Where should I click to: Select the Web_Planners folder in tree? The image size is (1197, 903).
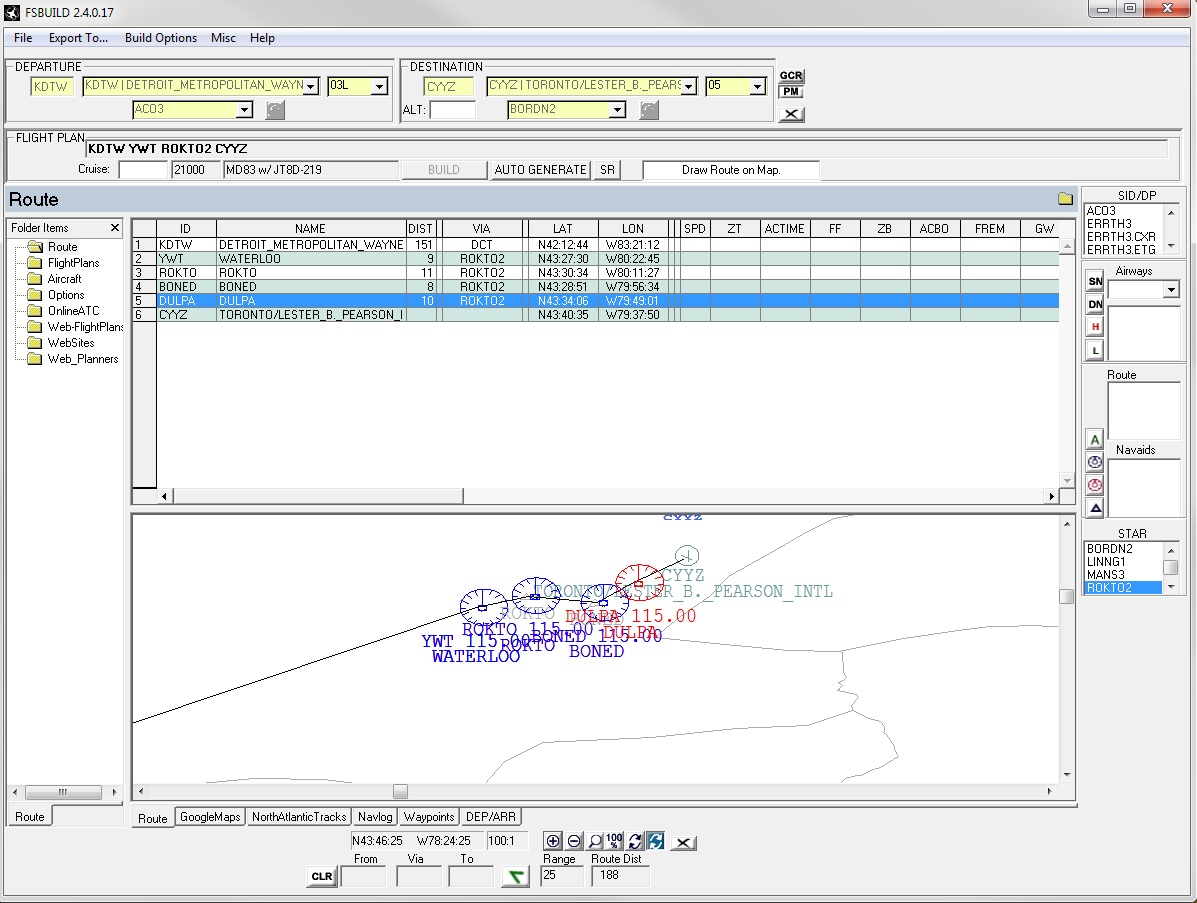(82, 359)
